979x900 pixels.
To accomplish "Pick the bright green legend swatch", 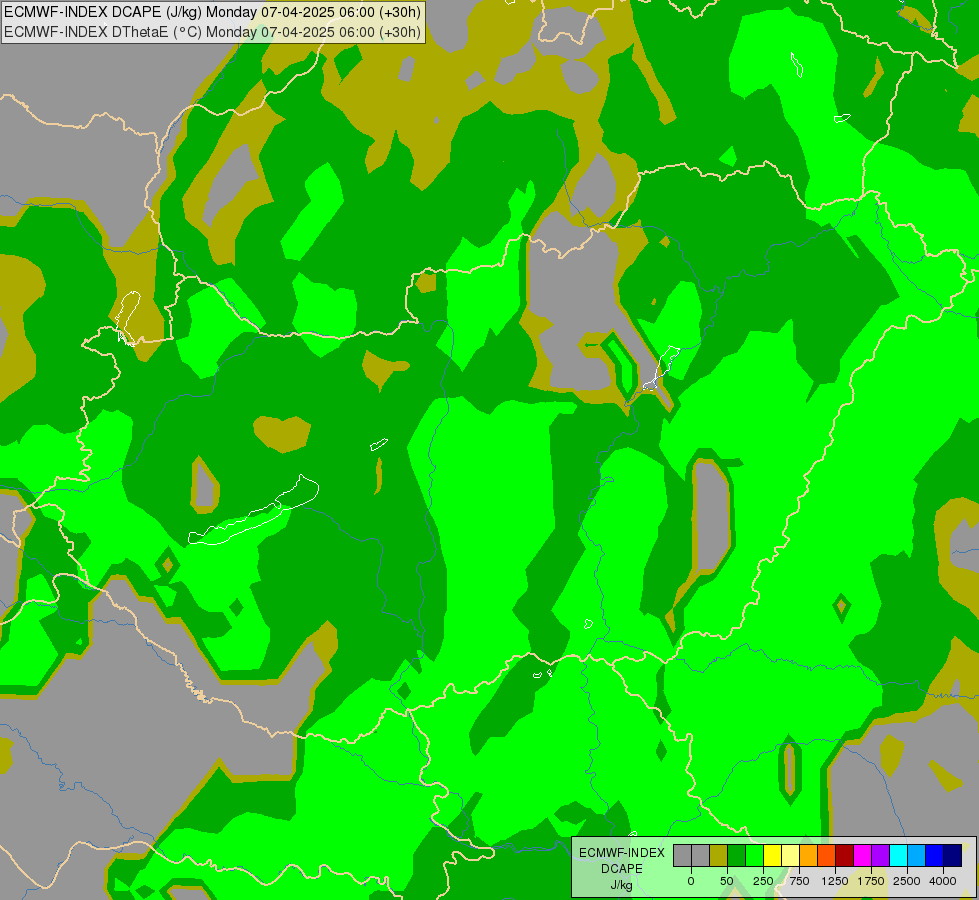I will (x=755, y=856).
